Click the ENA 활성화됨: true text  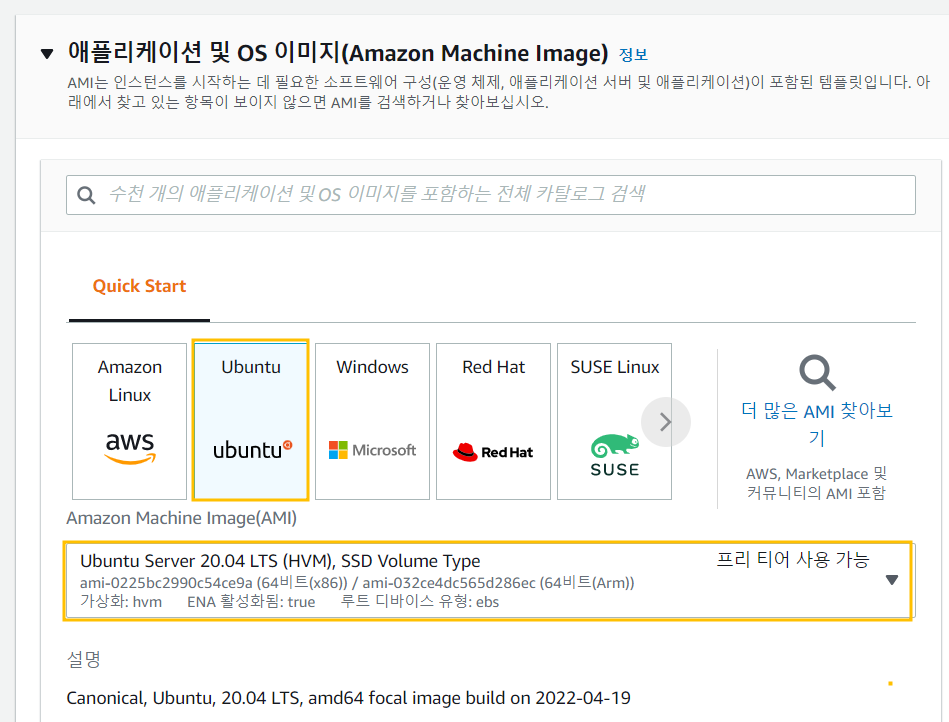pos(251,602)
